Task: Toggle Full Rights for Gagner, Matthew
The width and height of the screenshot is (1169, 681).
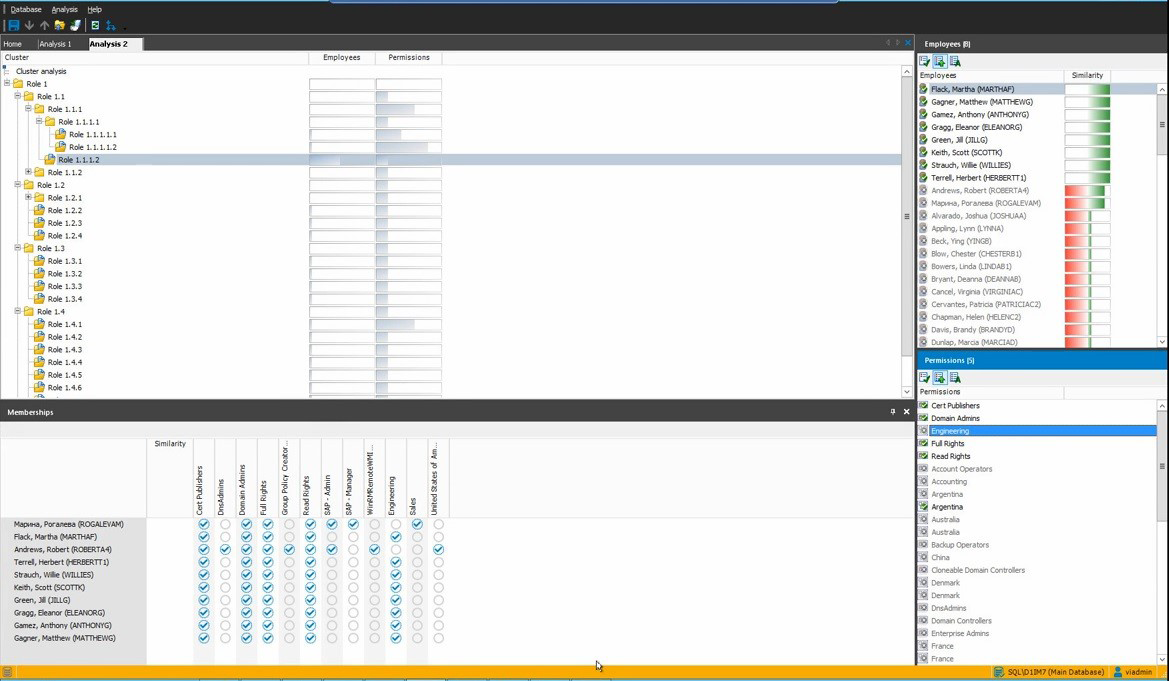Action: point(268,638)
